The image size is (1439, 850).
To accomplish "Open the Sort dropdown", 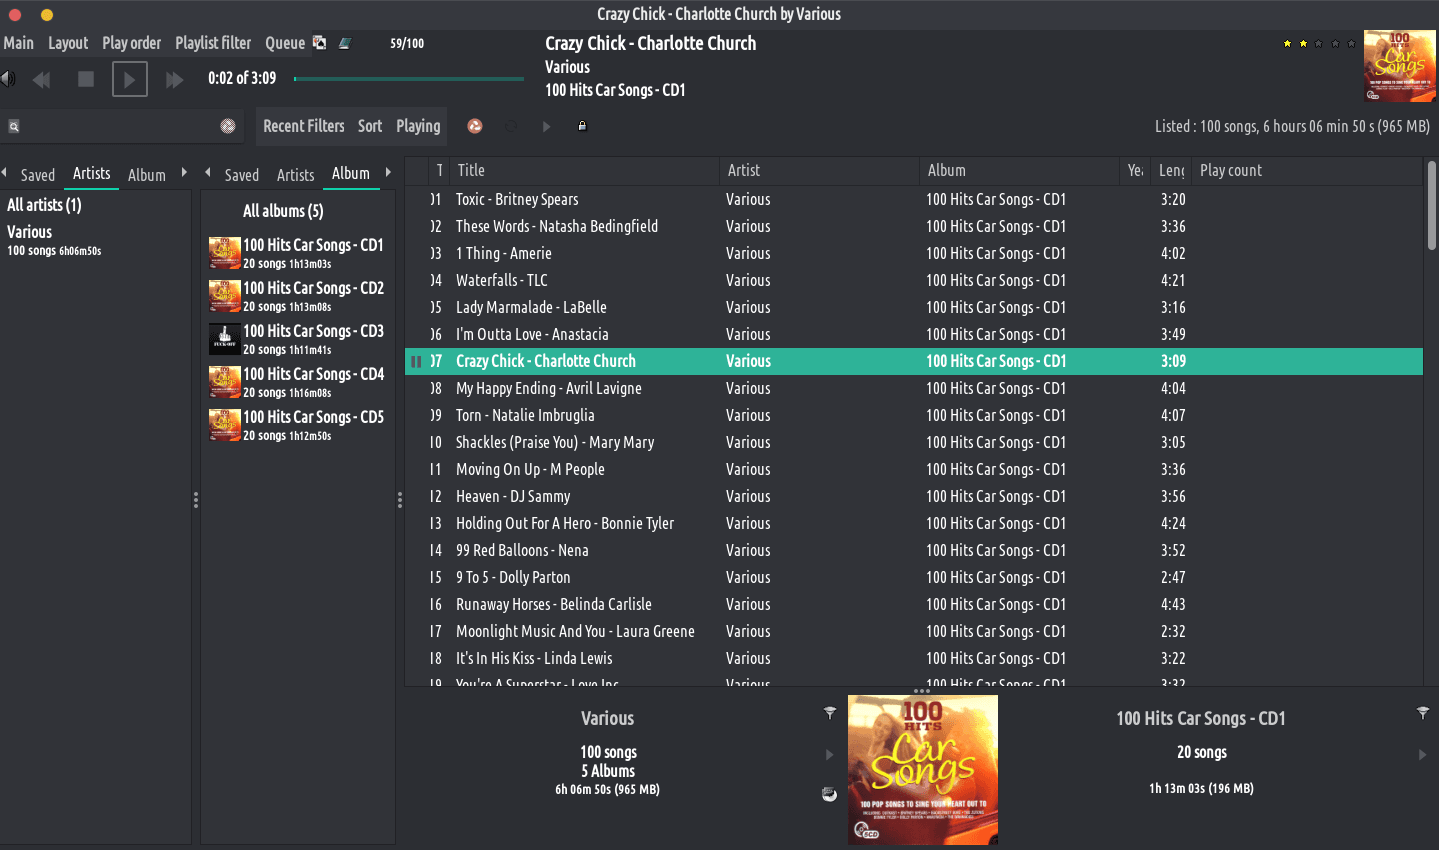I will tap(370, 126).
